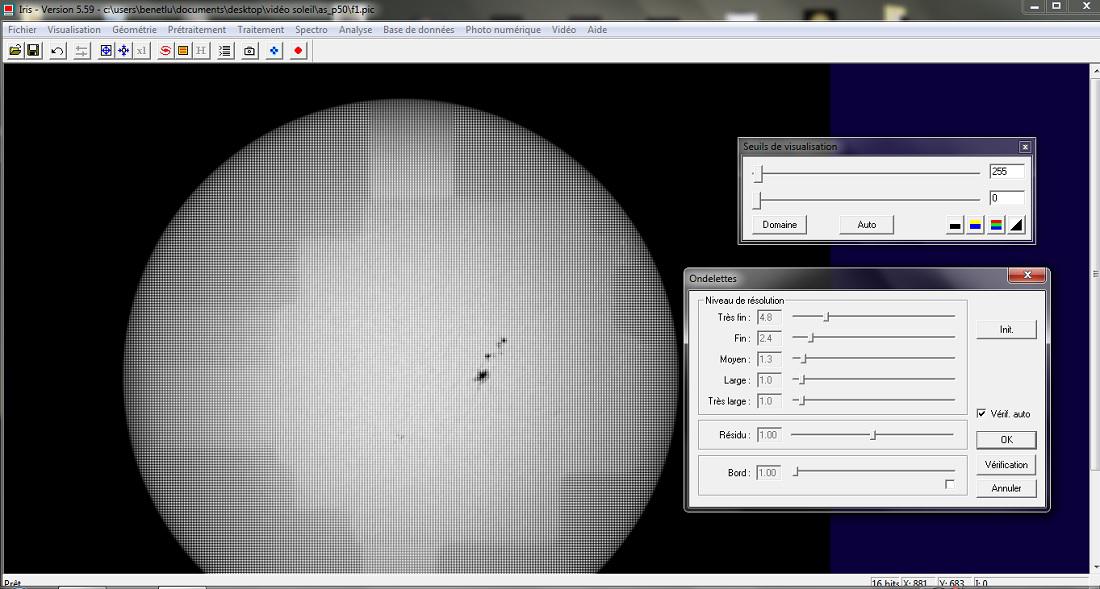Click the Moyen slider handle
The width and height of the screenshot is (1100, 589).
(x=804, y=359)
